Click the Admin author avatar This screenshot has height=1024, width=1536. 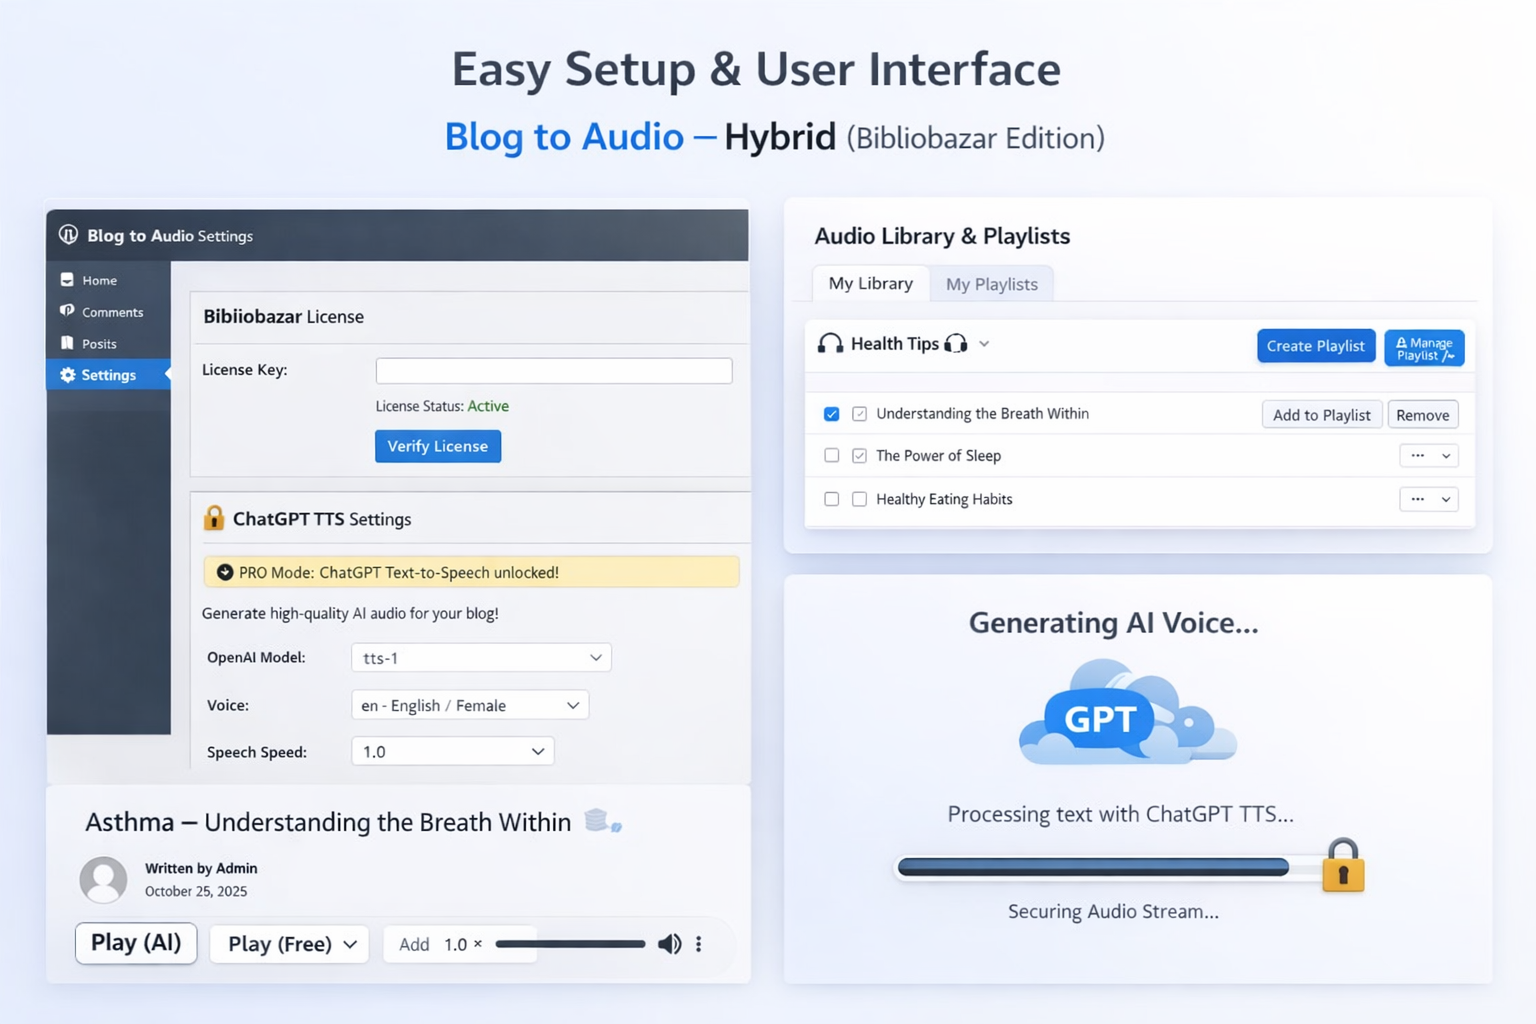[x=103, y=879]
